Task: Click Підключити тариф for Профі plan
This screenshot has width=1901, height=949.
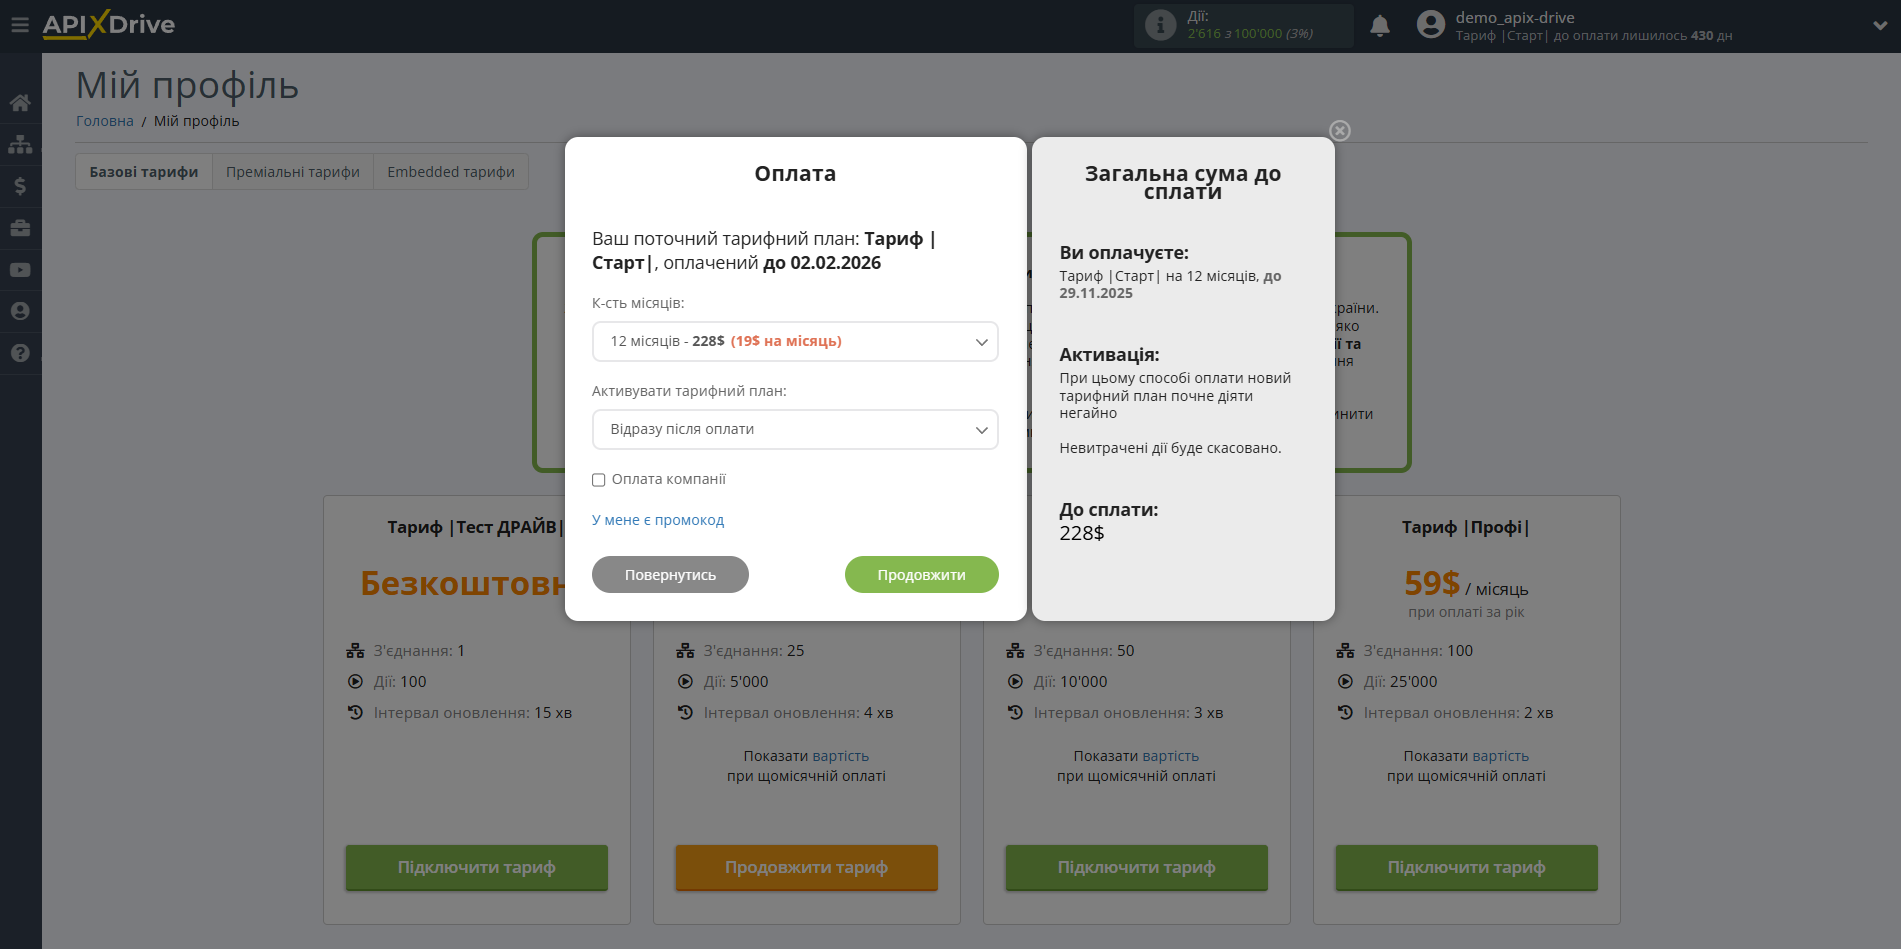Action: (1467, 868)
